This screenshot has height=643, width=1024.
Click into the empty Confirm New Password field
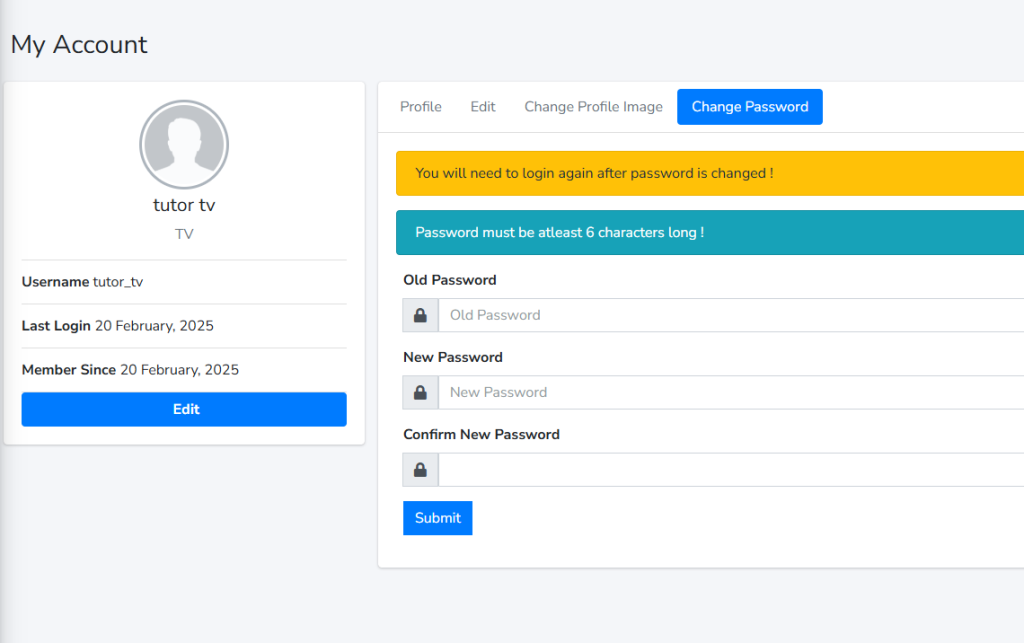coord(730,470)
